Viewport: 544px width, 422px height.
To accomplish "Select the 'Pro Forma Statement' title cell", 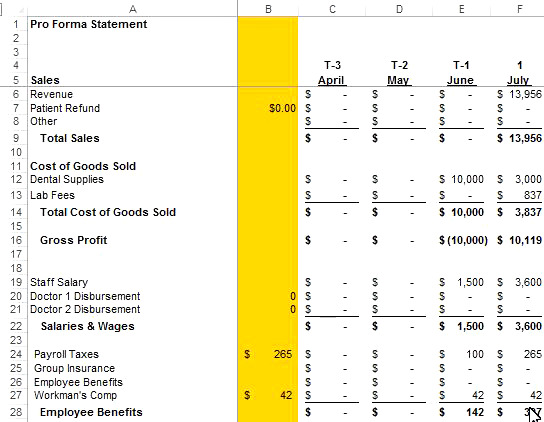I will click(88, 24).
